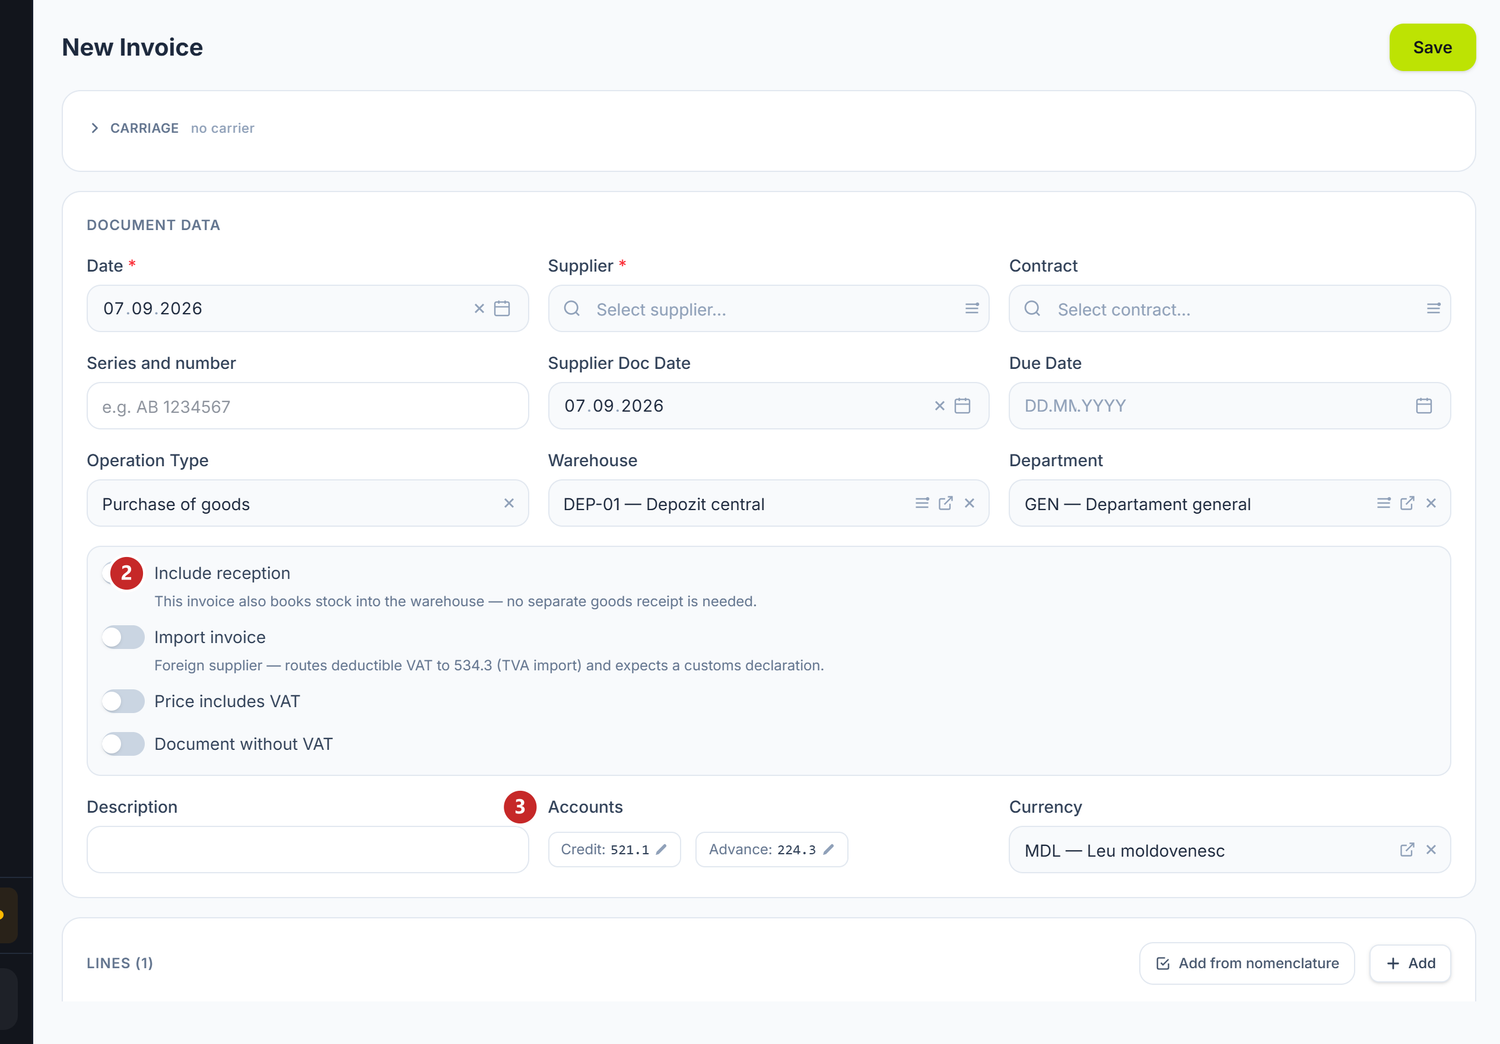Click the 'Import invoice' label
The image size is (1500, 1044).
click(x=210, y=637)
